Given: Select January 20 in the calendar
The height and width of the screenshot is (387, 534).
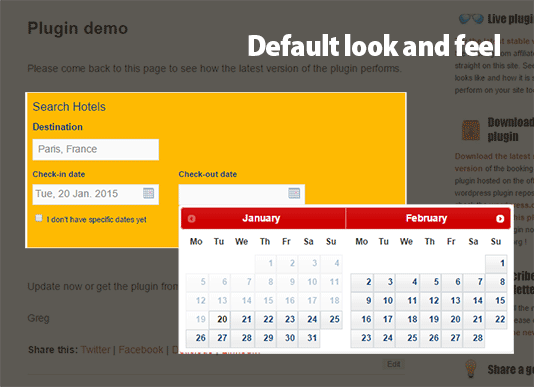Looking at the screenshot, I should click(220, 319).
